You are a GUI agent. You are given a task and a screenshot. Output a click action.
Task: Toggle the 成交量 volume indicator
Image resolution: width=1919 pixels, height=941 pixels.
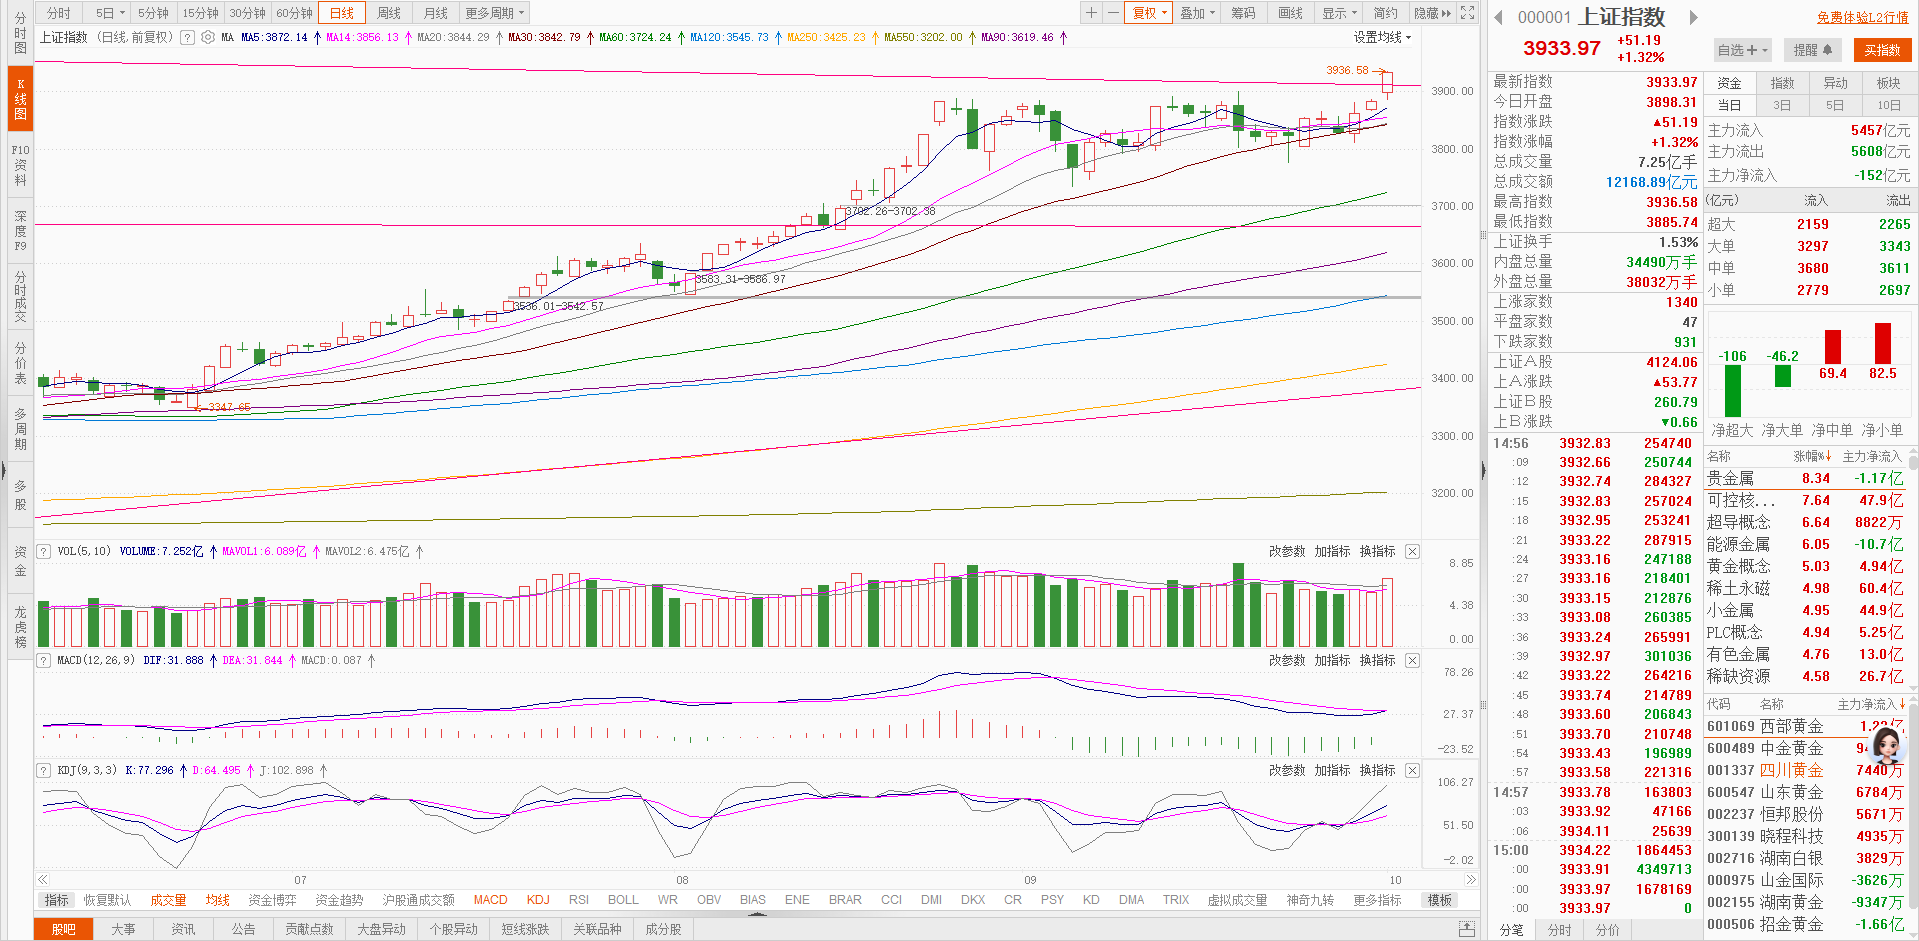168,900
